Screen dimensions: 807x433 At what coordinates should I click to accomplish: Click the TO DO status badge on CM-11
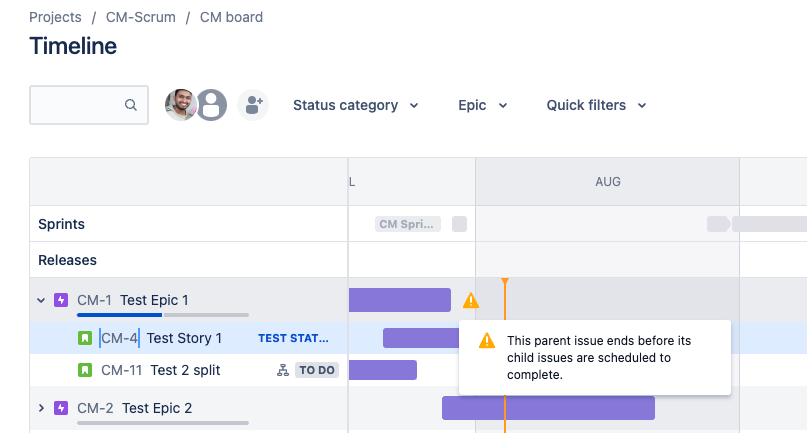tap(317, 370)
